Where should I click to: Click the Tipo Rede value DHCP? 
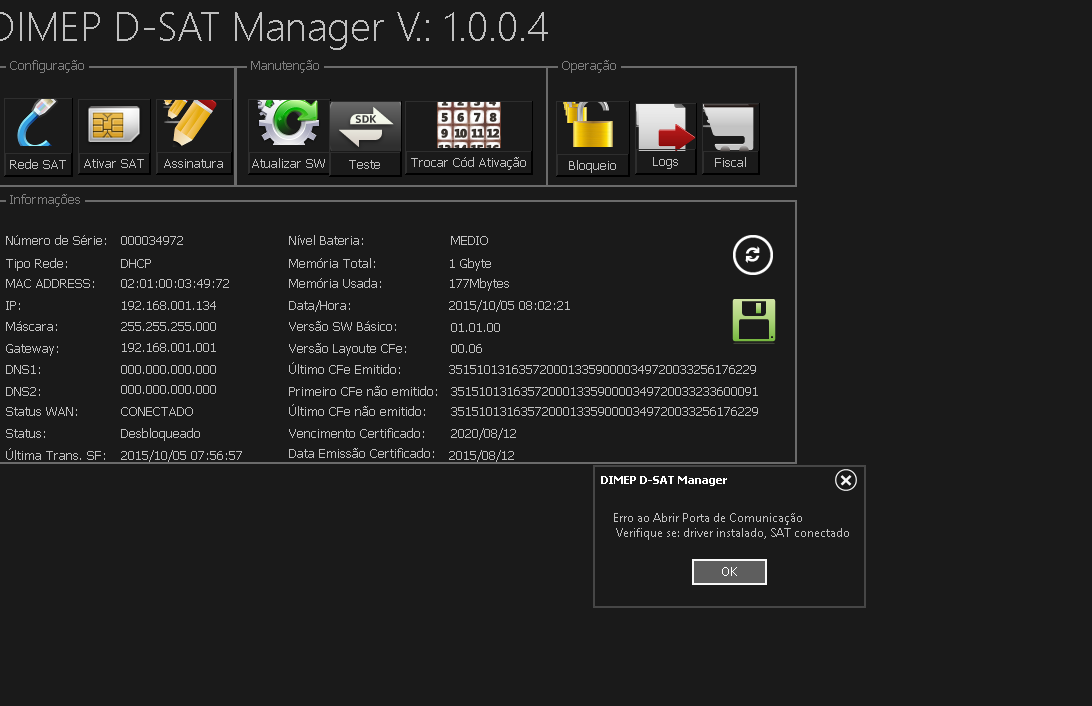point(136,264)
